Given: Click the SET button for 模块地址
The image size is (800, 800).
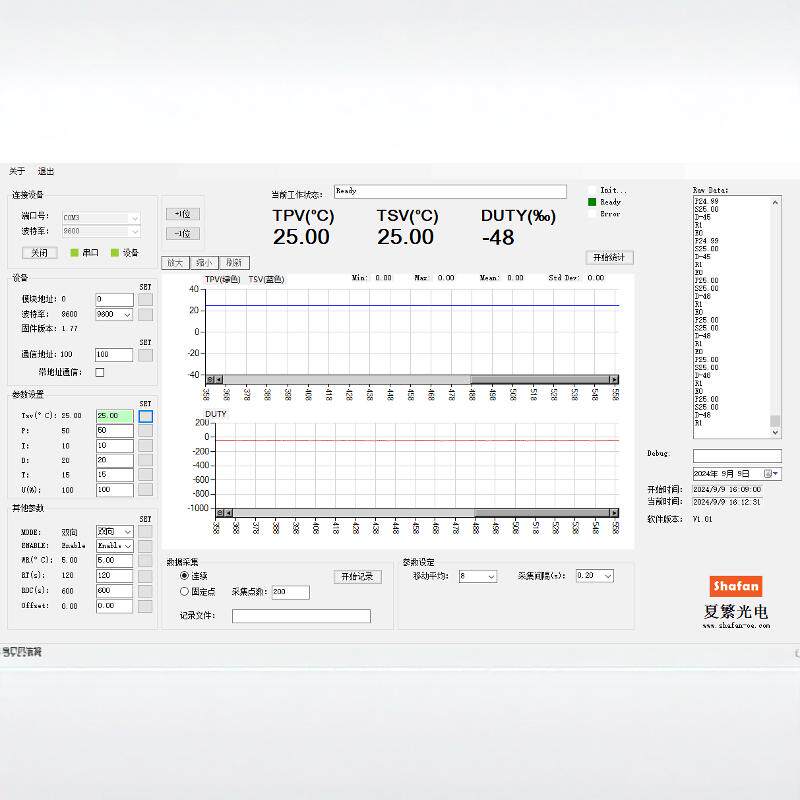Looking at the screenshot, I should click(145, 299).
